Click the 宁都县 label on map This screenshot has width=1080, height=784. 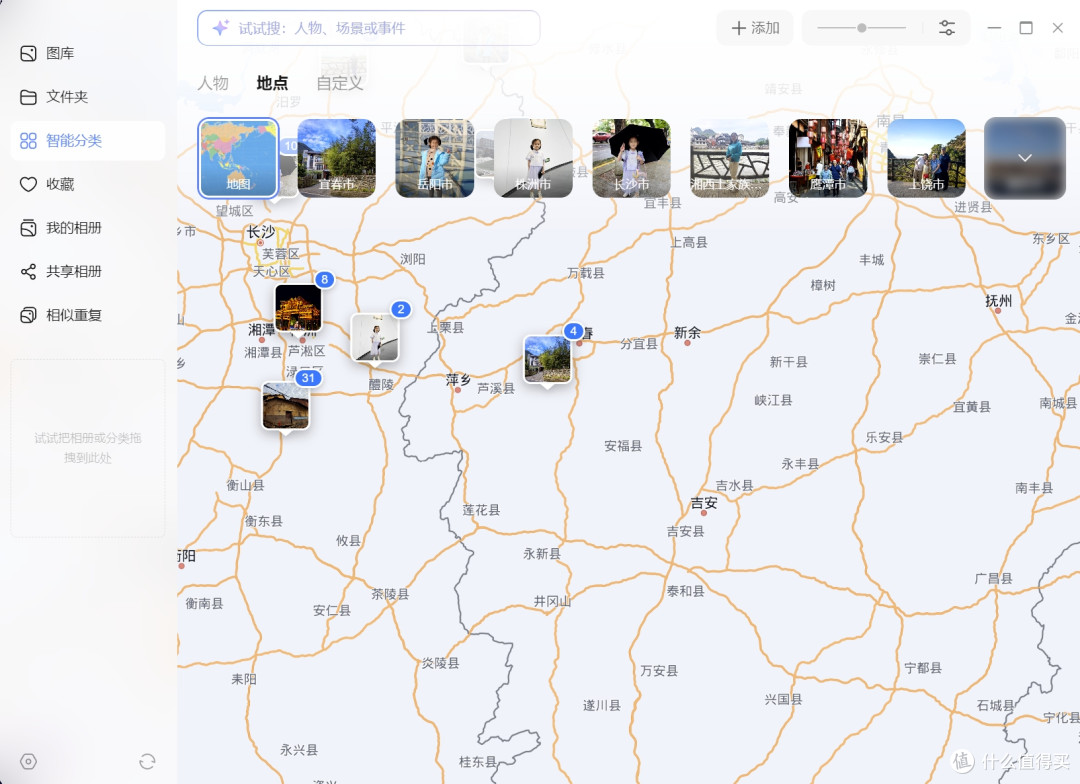click(923, 668)
